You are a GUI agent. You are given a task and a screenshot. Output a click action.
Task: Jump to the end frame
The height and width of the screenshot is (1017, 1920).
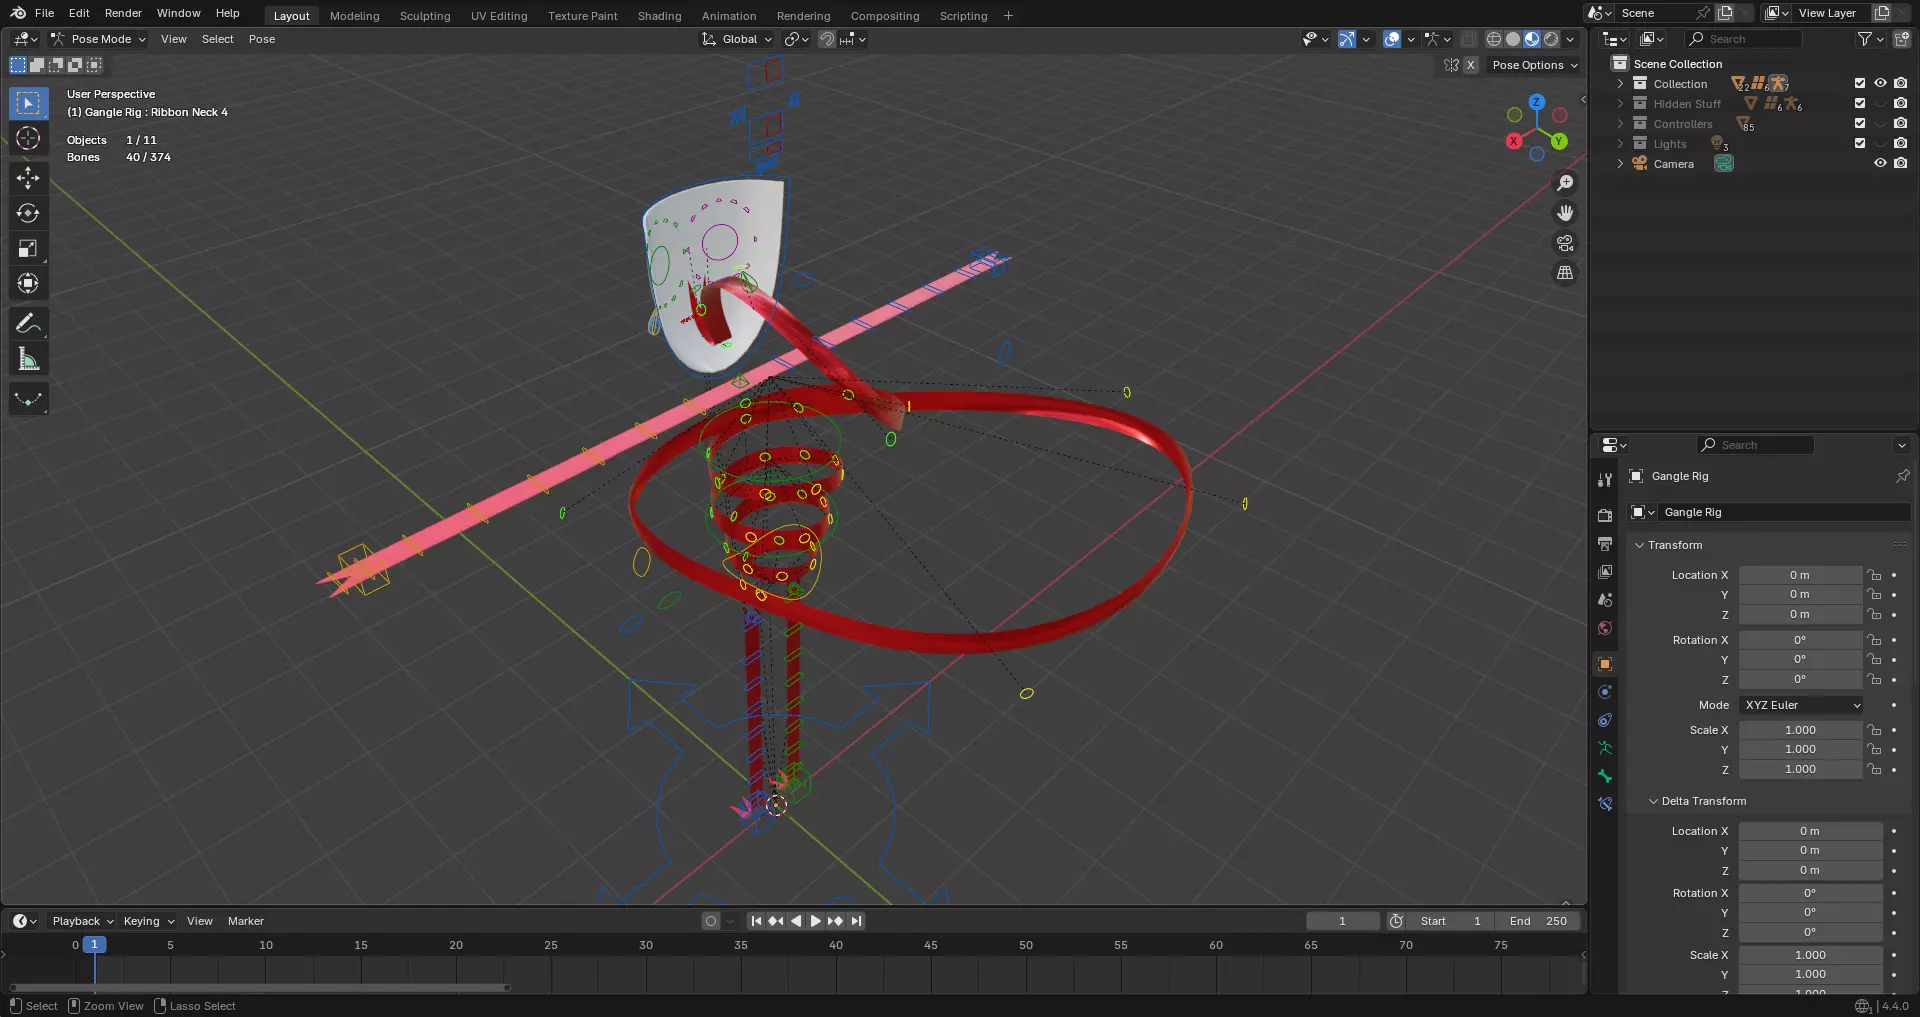click(856, 921)
